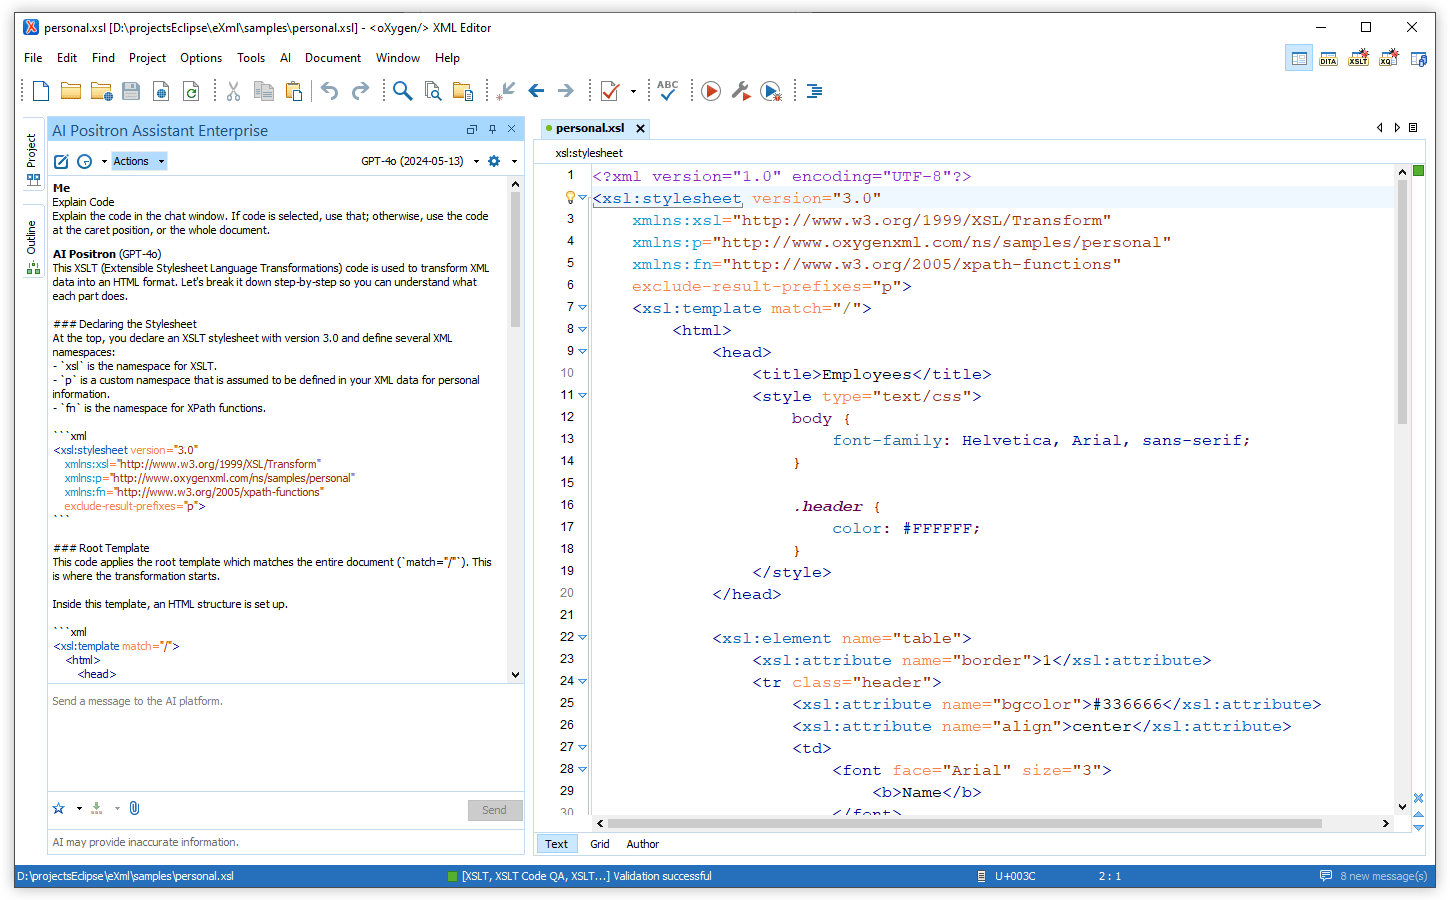Start a new chat in AI Positron
The width and height of the screenshot is (1450, 900).
click(x=61, y=161)
